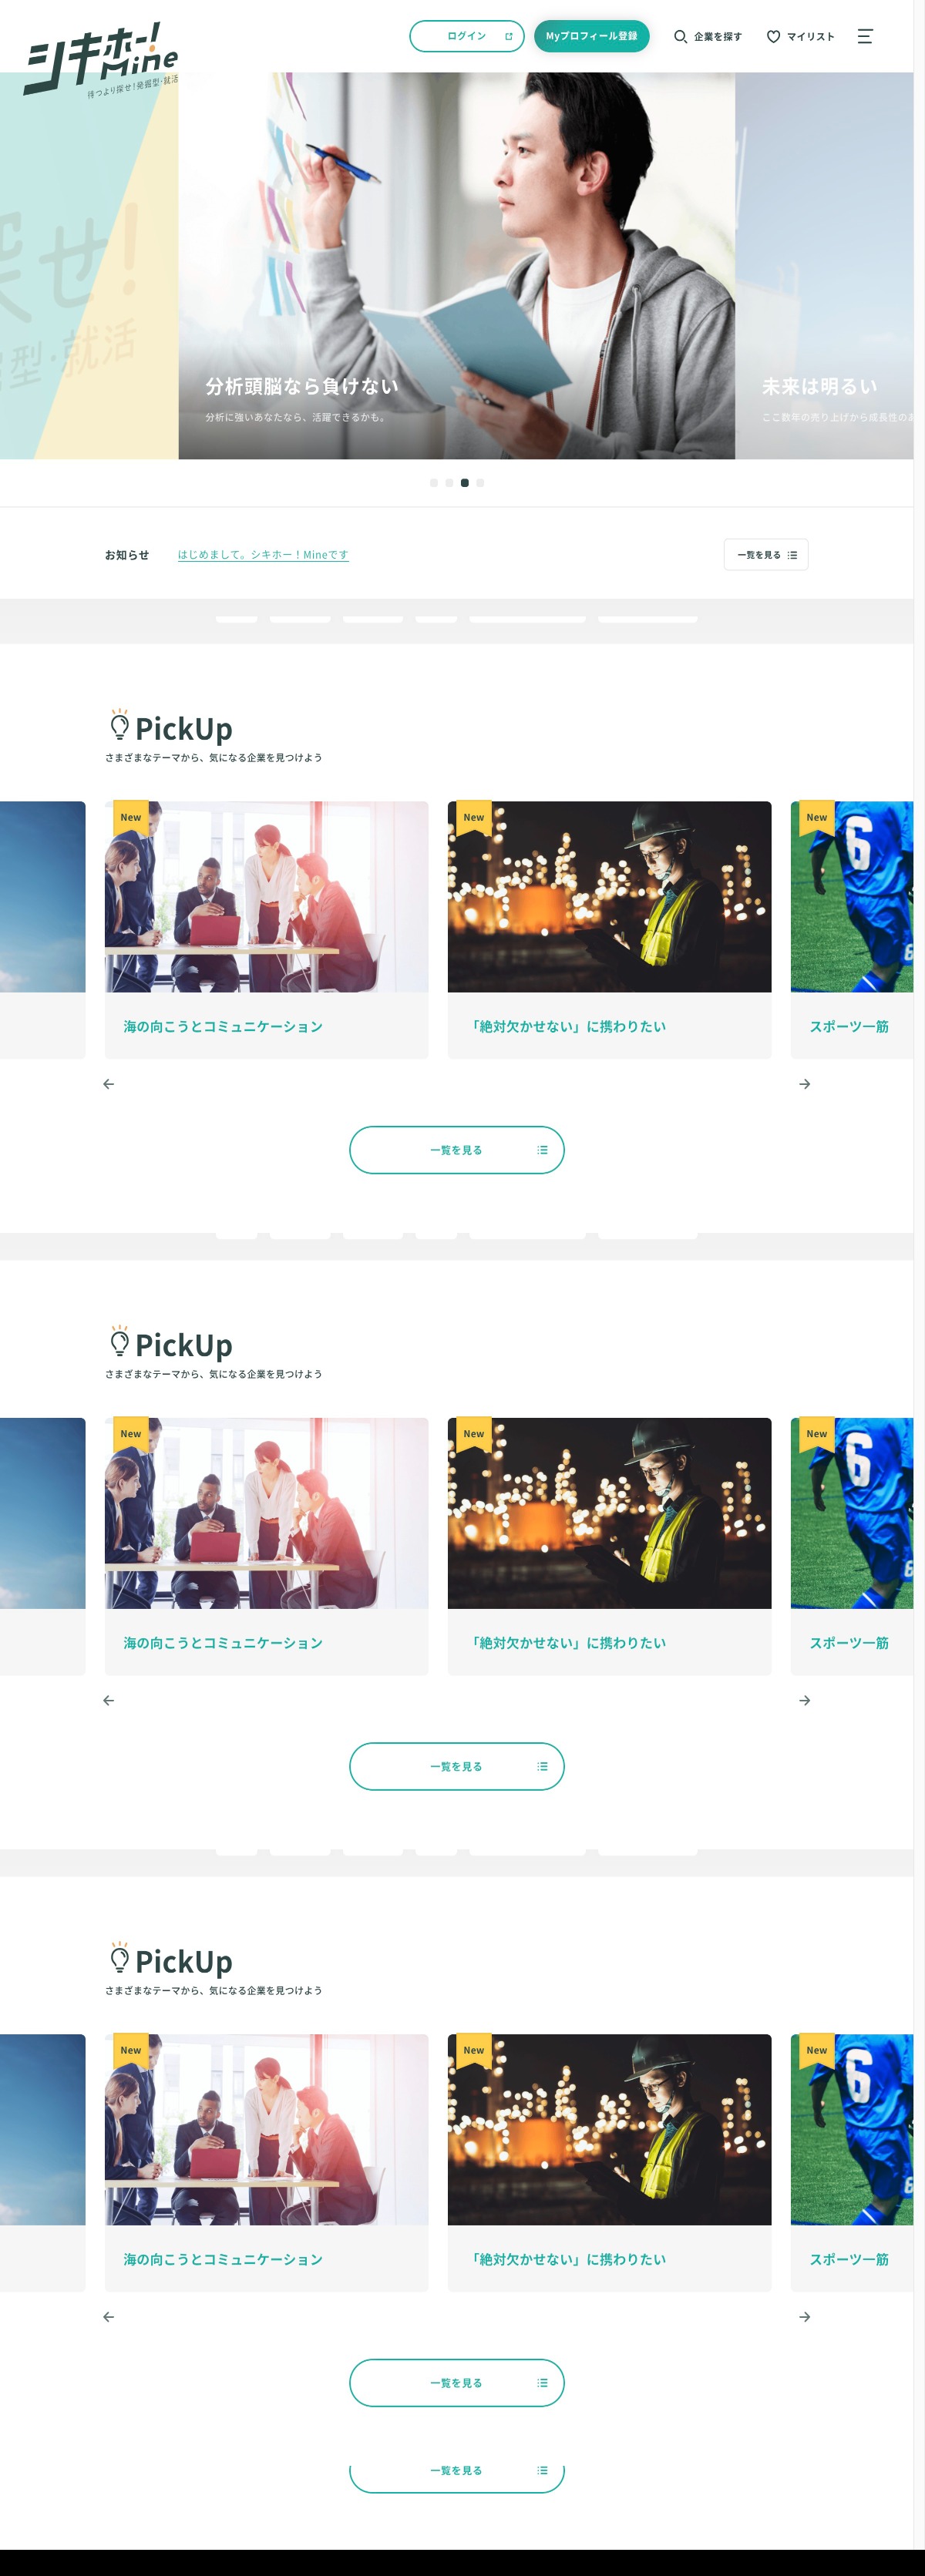Open the 未来は明るい hero slide

pyautogui.click(x=824, y=266)
